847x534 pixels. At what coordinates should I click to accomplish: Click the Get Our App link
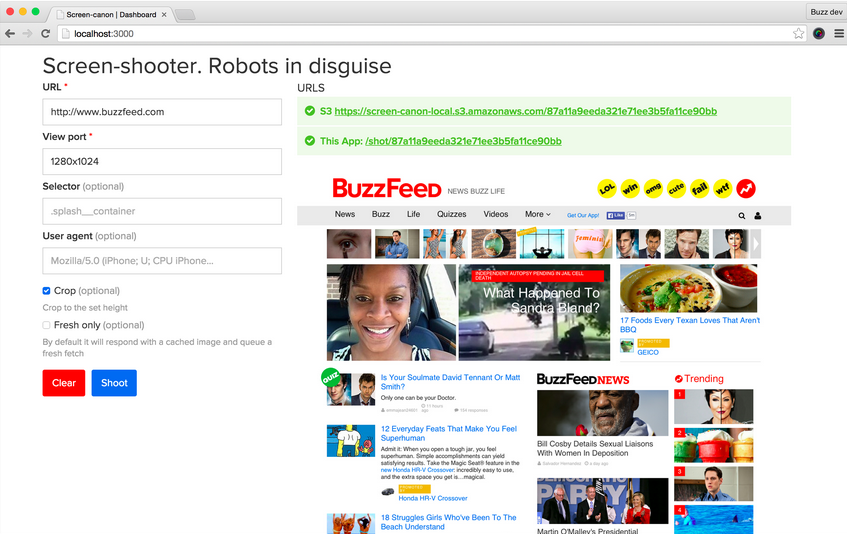pyautogui.click(x=583, y=215)
